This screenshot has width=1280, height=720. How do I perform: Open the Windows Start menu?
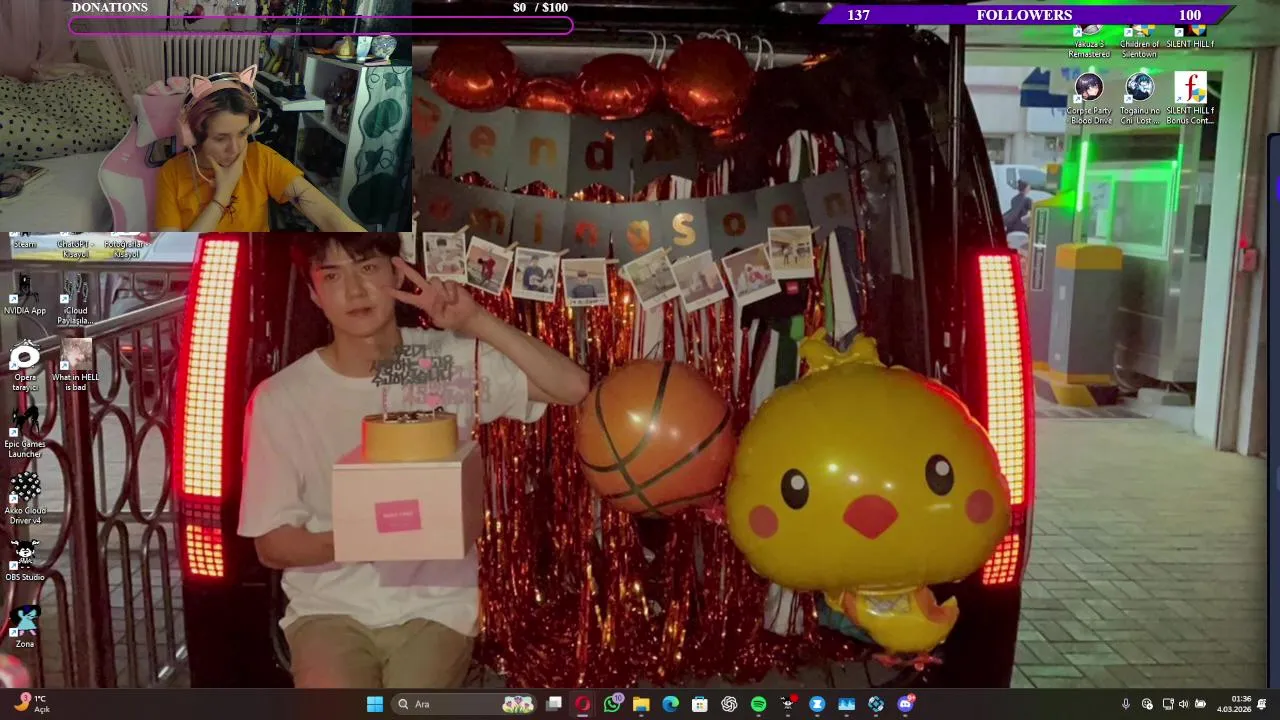click(374, 704)
